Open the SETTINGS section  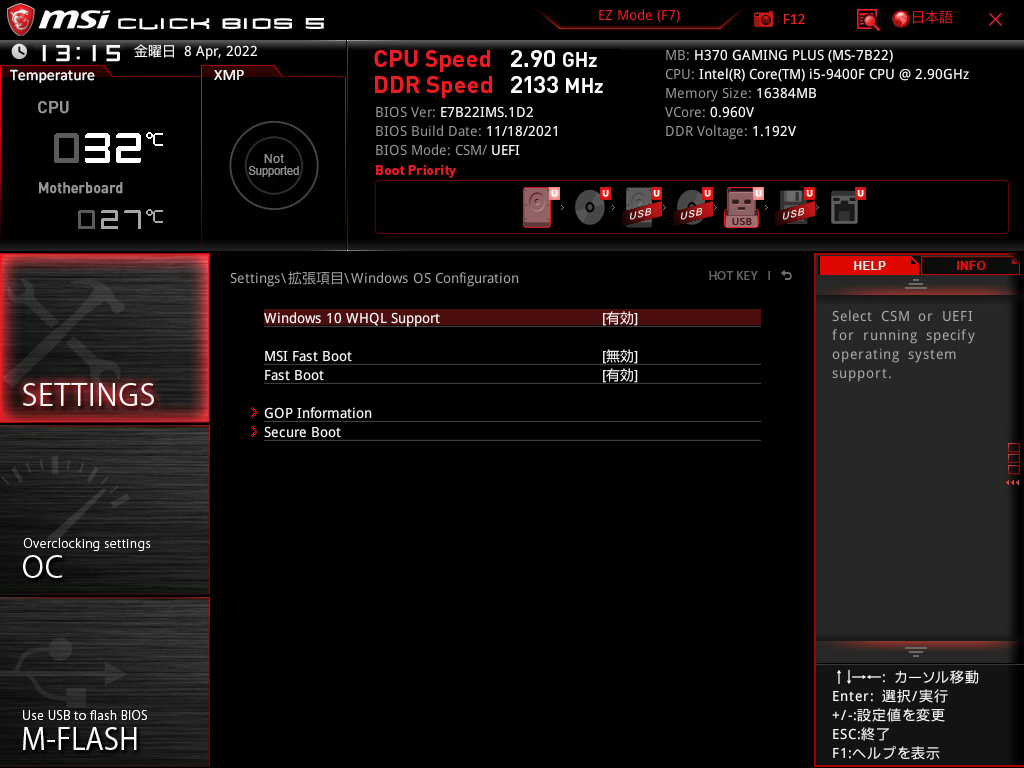(x=104, y=338)
